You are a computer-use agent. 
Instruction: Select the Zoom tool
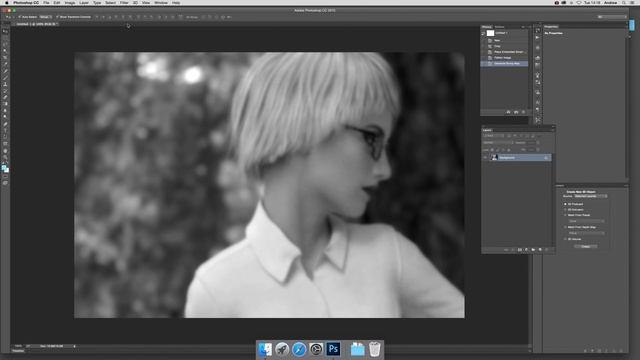5,157
